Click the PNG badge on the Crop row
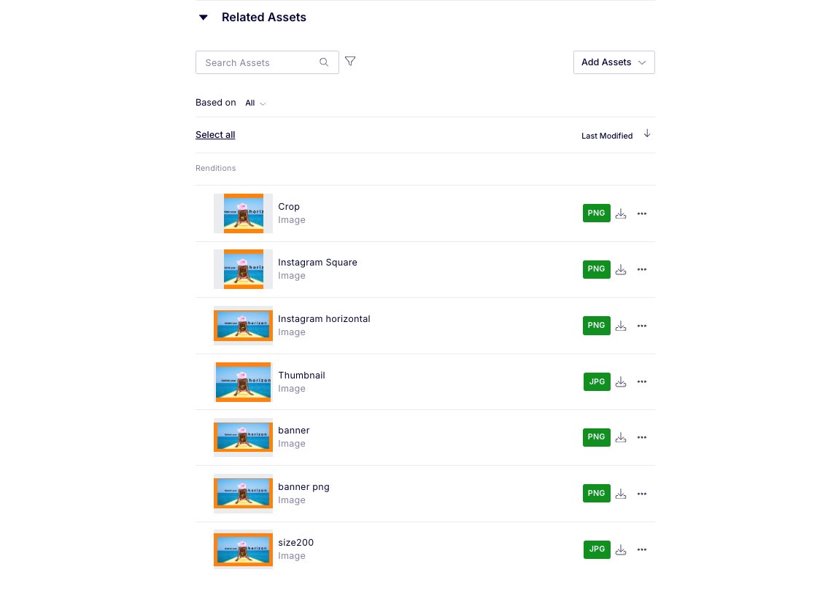Image resolution: width=828 pixels, height=589 pixels. [x=596, y=213]
